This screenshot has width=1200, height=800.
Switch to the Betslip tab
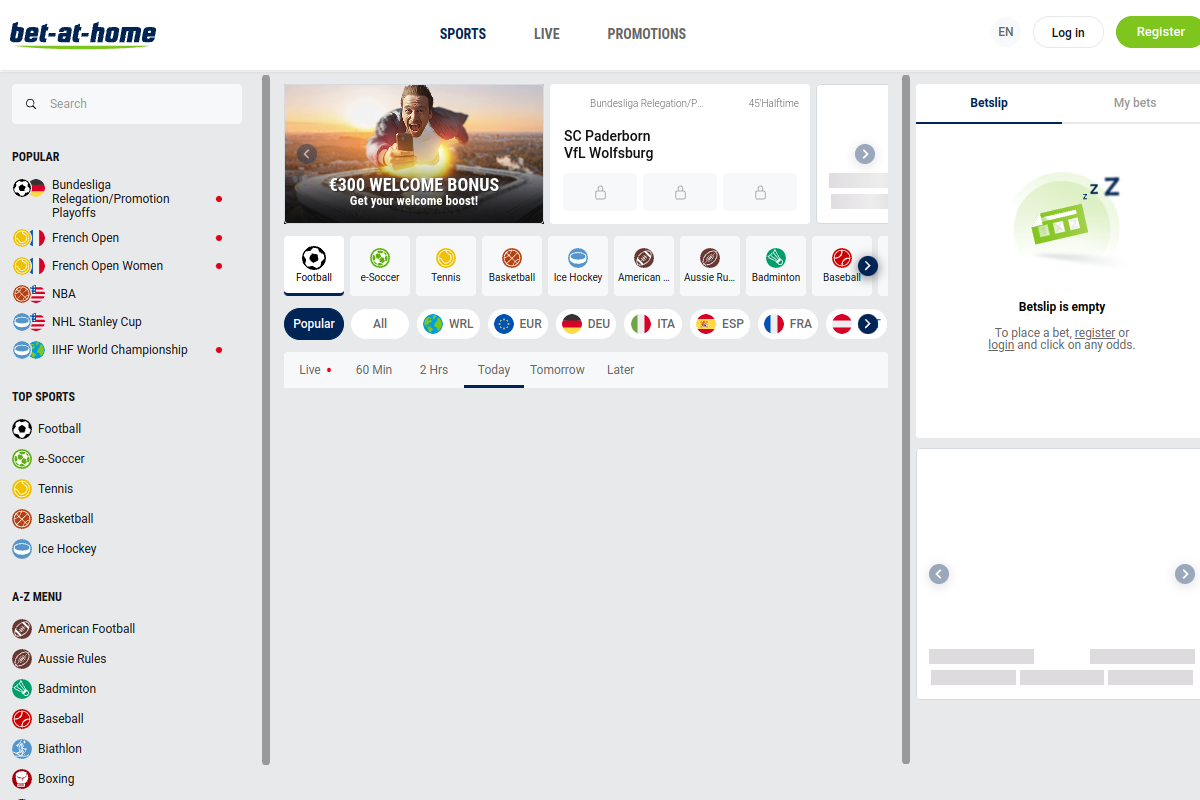(x=989, y=103)
